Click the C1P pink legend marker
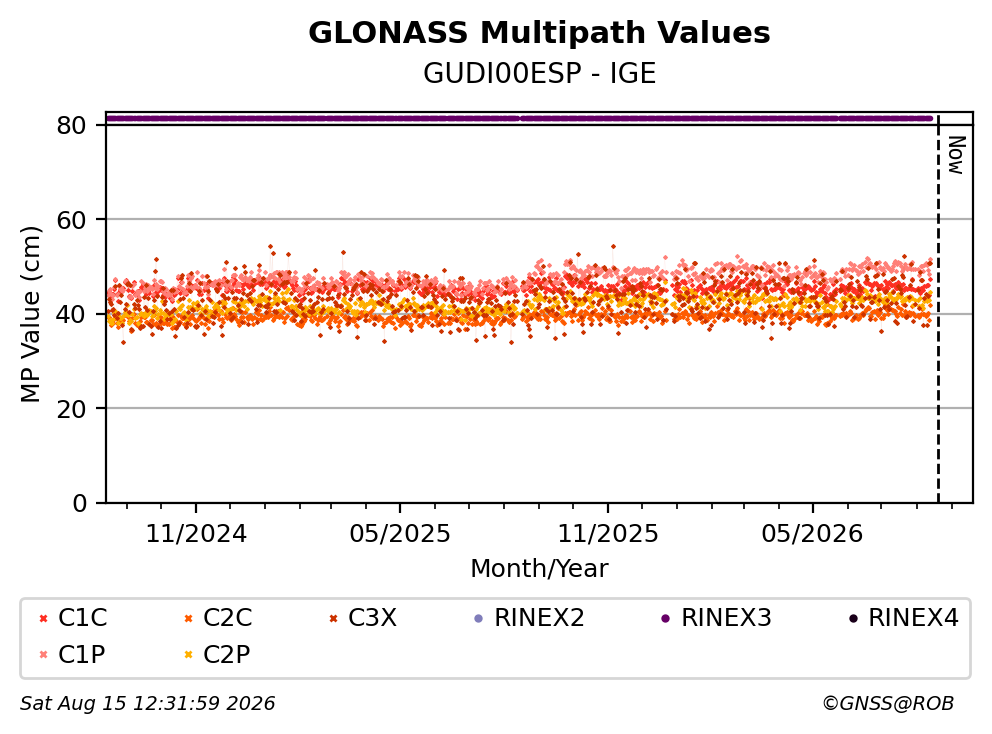The image size is (992, 734). (x=43, y=655)
